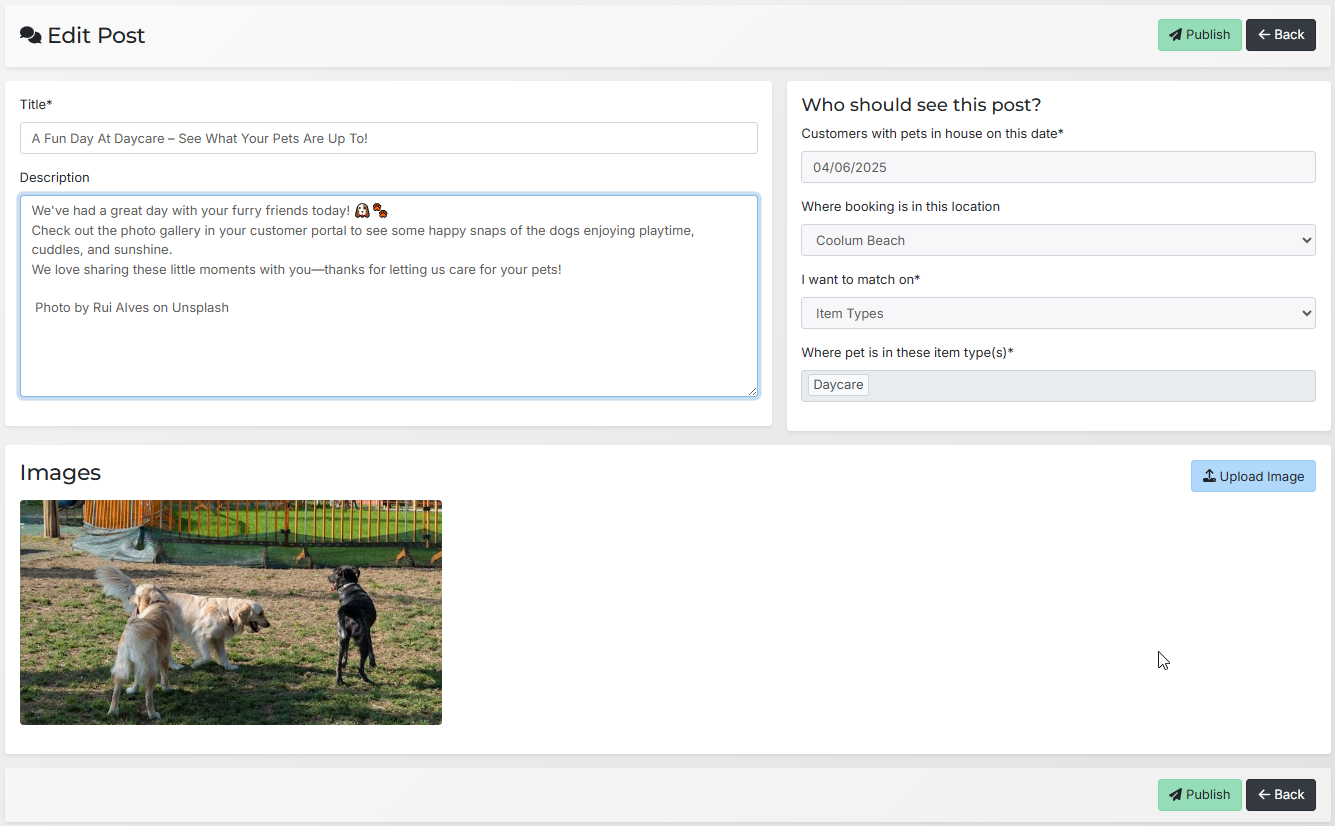Open the uploaded dogs photo thumbnail
1335x826 pixels.
click(231, 612)
